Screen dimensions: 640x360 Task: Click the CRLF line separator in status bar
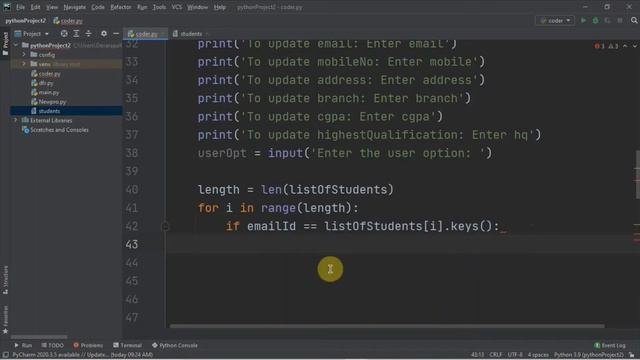click(496, 355)
